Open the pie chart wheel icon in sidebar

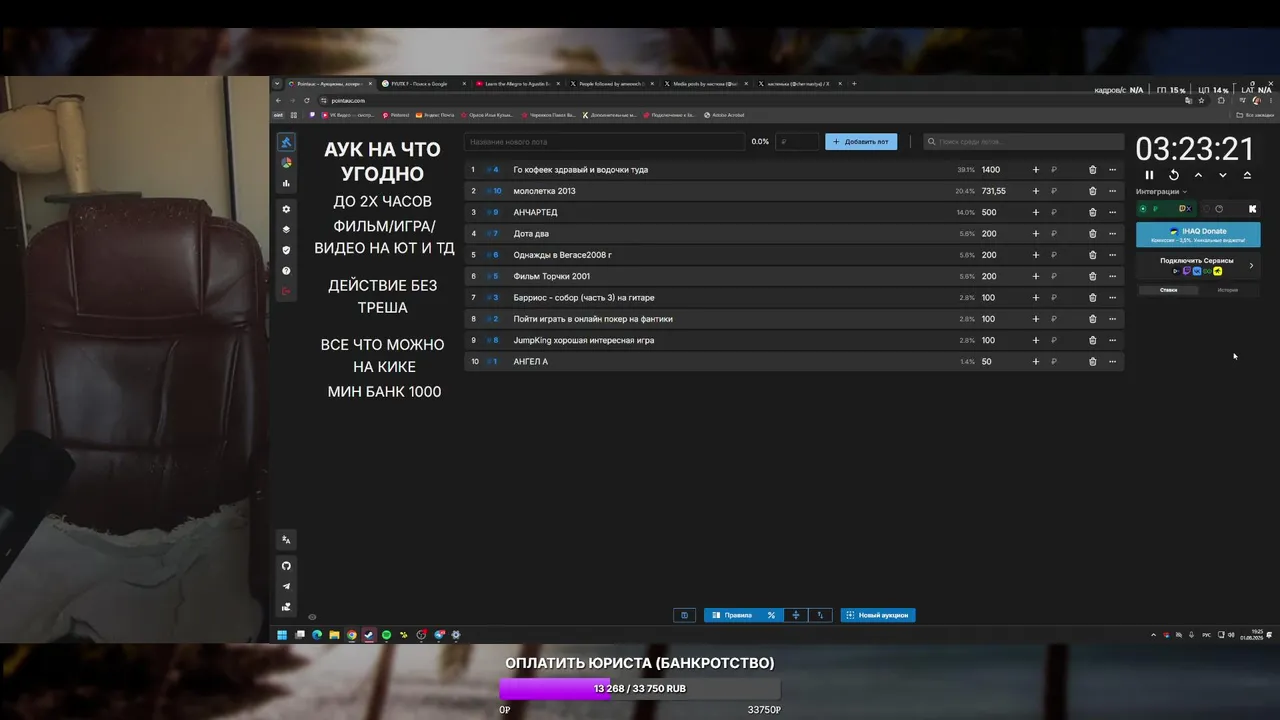(286, 163)
